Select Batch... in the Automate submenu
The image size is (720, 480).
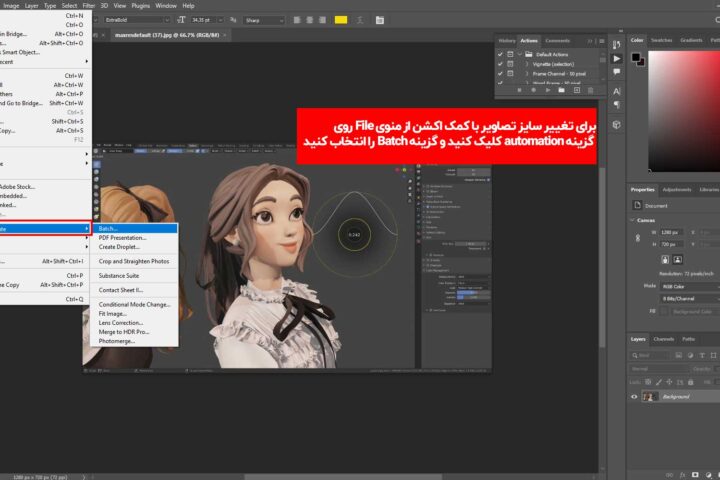tap(134, 228)
